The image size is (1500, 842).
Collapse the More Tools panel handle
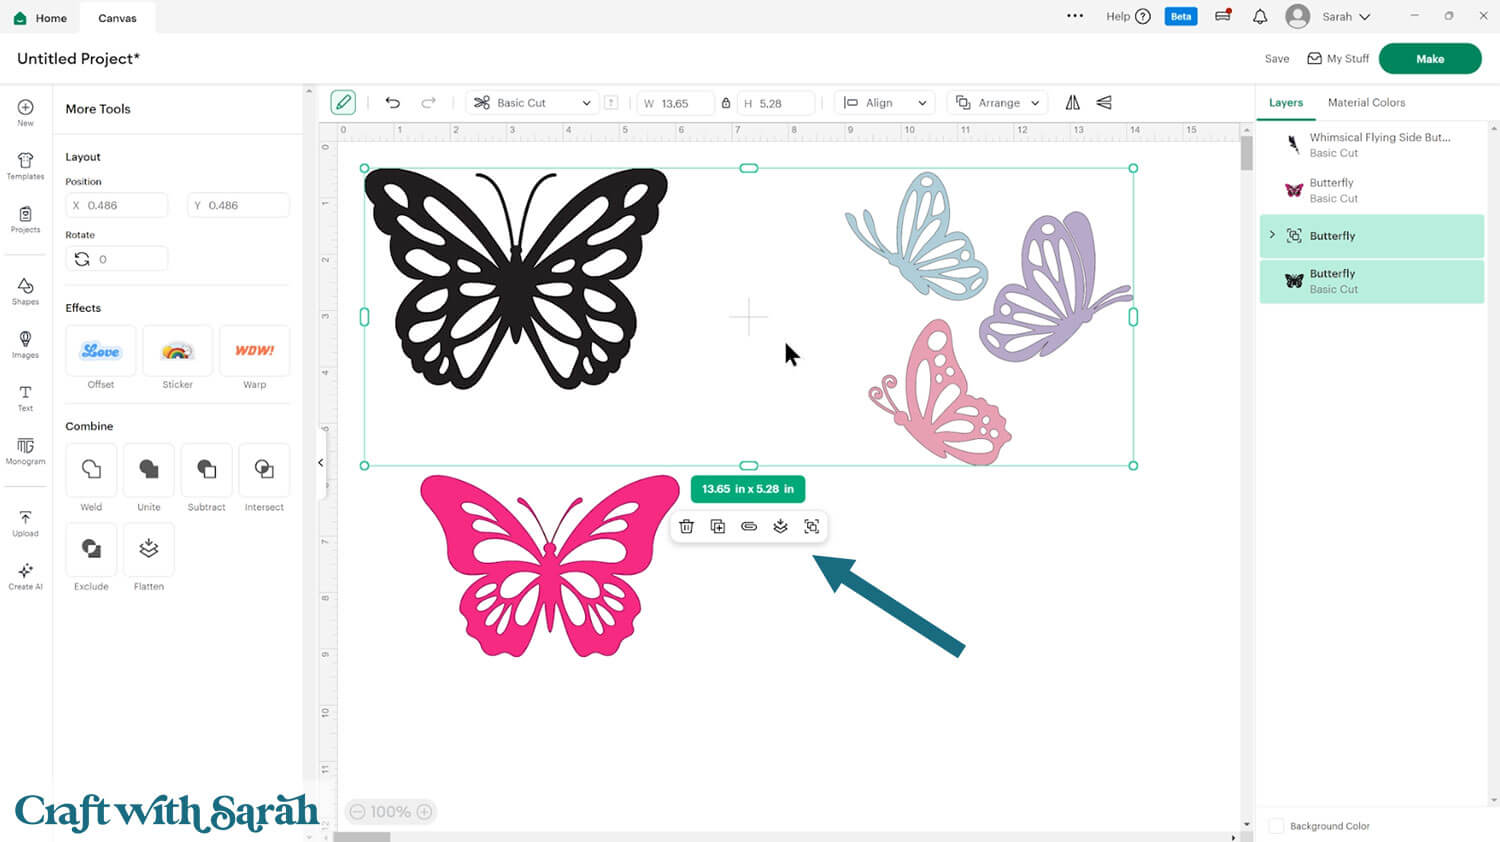point(321,463)
